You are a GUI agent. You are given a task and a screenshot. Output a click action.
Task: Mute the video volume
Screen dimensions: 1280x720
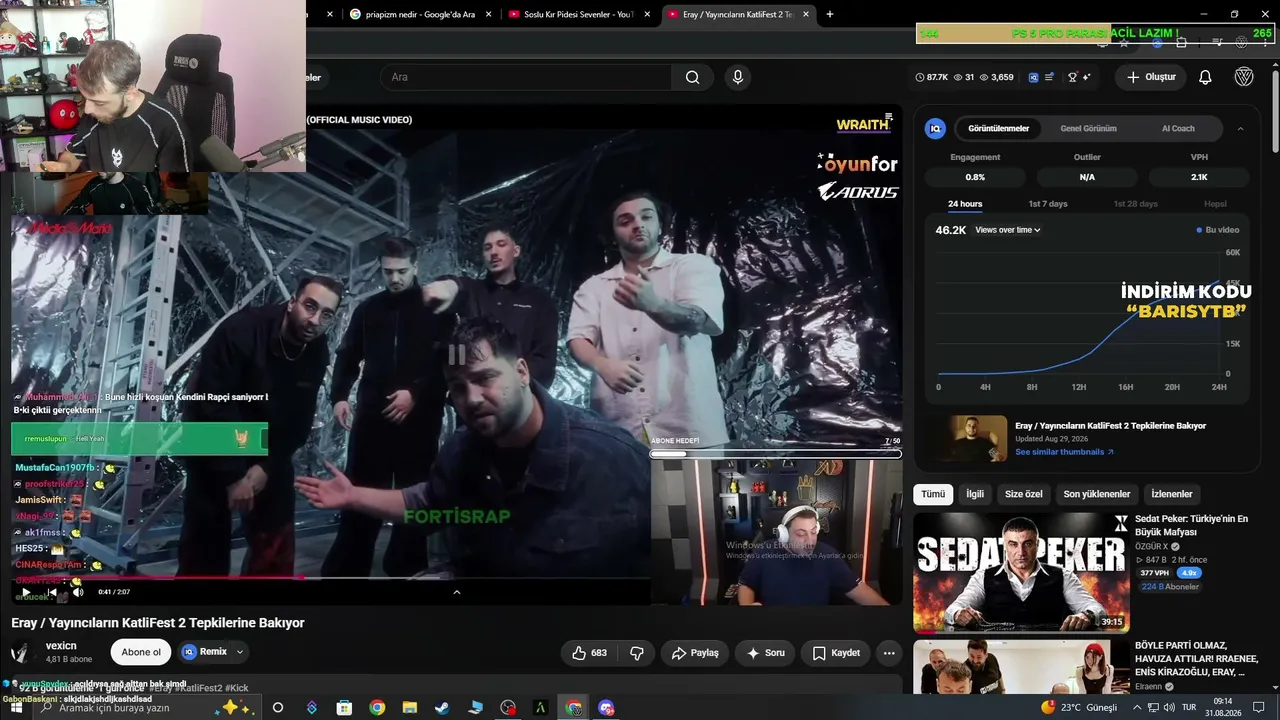pyautogui.click(x=78, y=592)
